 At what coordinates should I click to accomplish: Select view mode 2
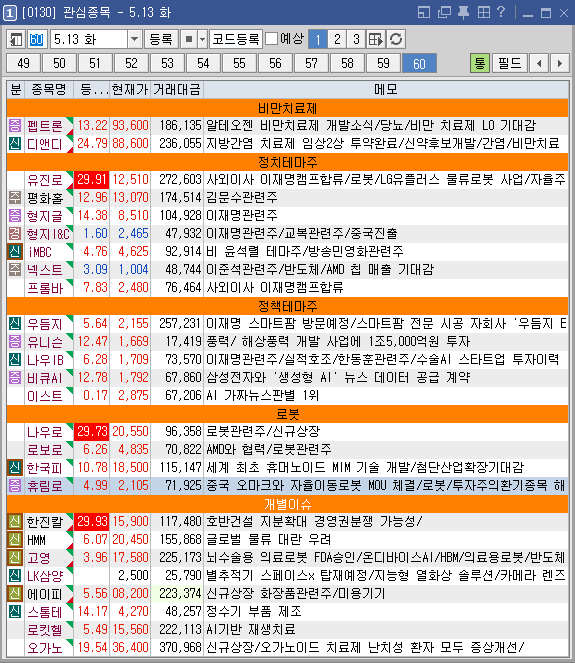[337, 40]
